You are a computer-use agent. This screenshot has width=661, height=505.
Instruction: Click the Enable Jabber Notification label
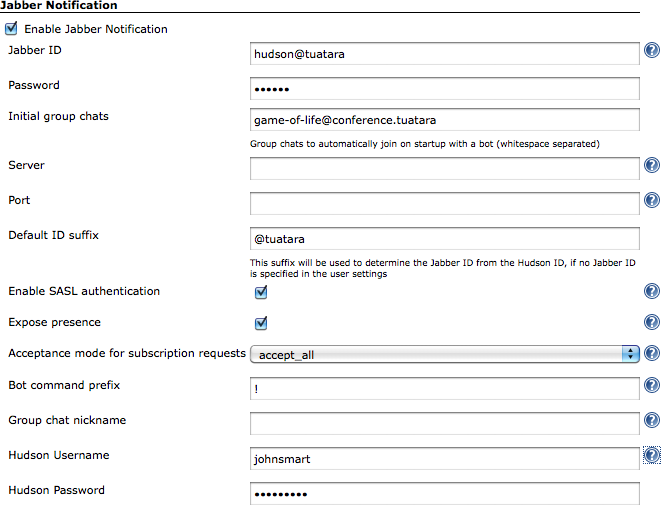click(96, 29)
